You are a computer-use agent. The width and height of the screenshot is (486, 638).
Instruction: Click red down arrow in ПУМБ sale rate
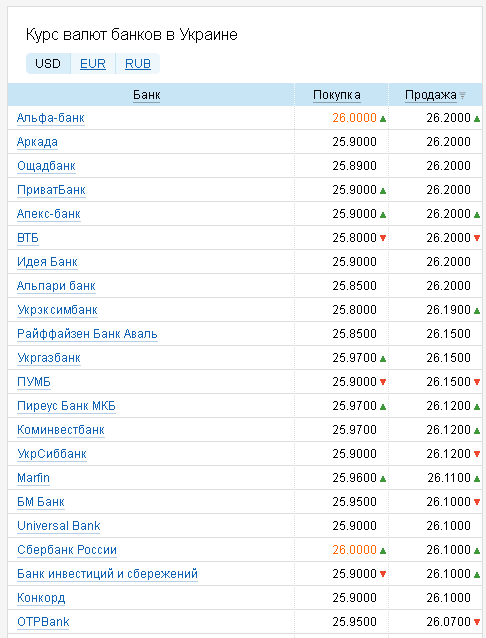(x=477, y=382)
